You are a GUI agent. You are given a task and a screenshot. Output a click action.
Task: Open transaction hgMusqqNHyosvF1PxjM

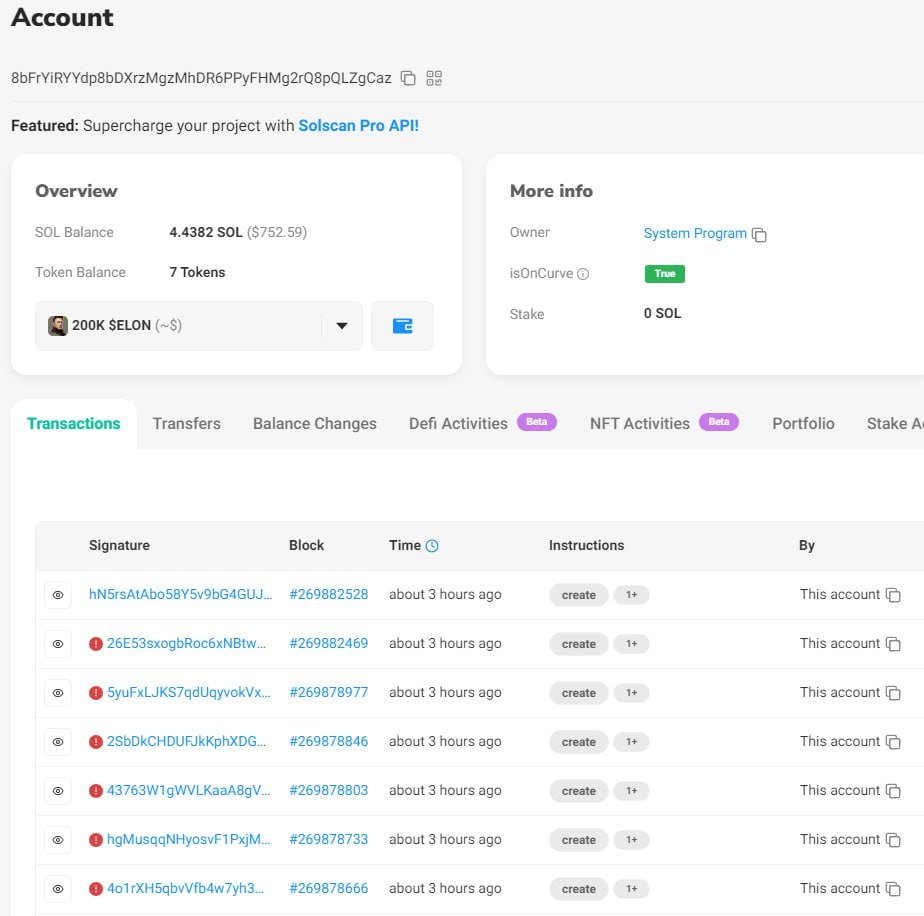coord(189,839)
